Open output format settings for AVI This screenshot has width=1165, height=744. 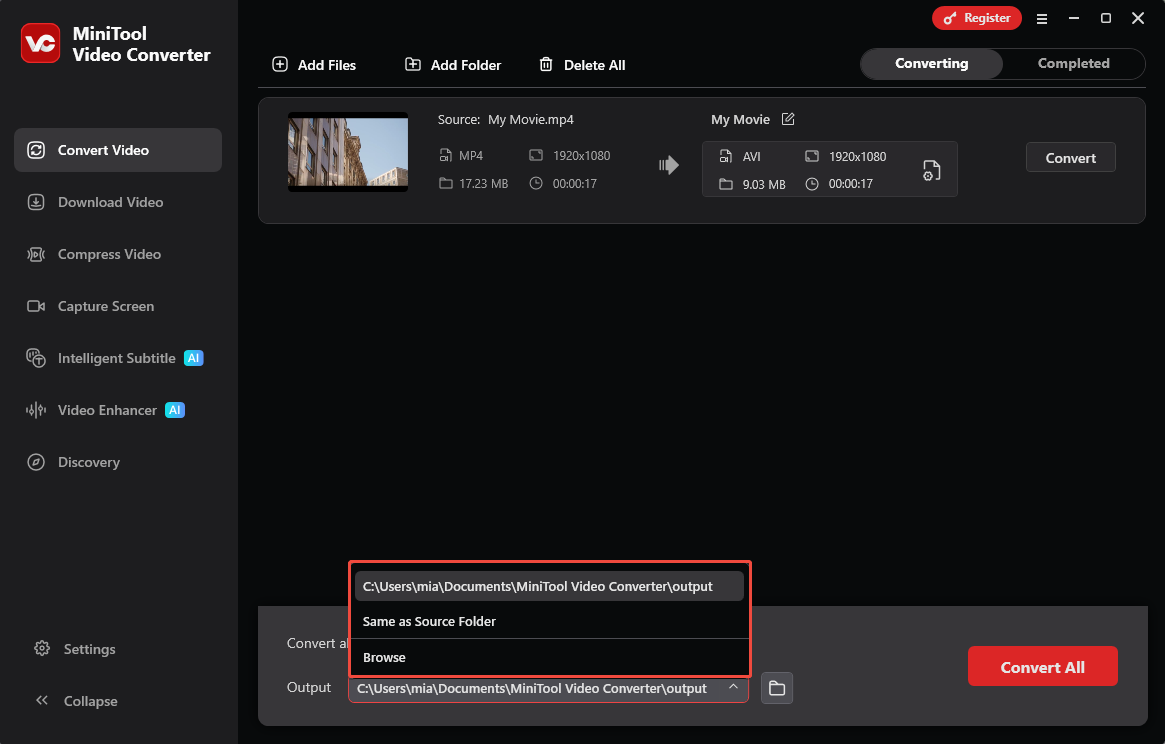[x=932, y=170]
